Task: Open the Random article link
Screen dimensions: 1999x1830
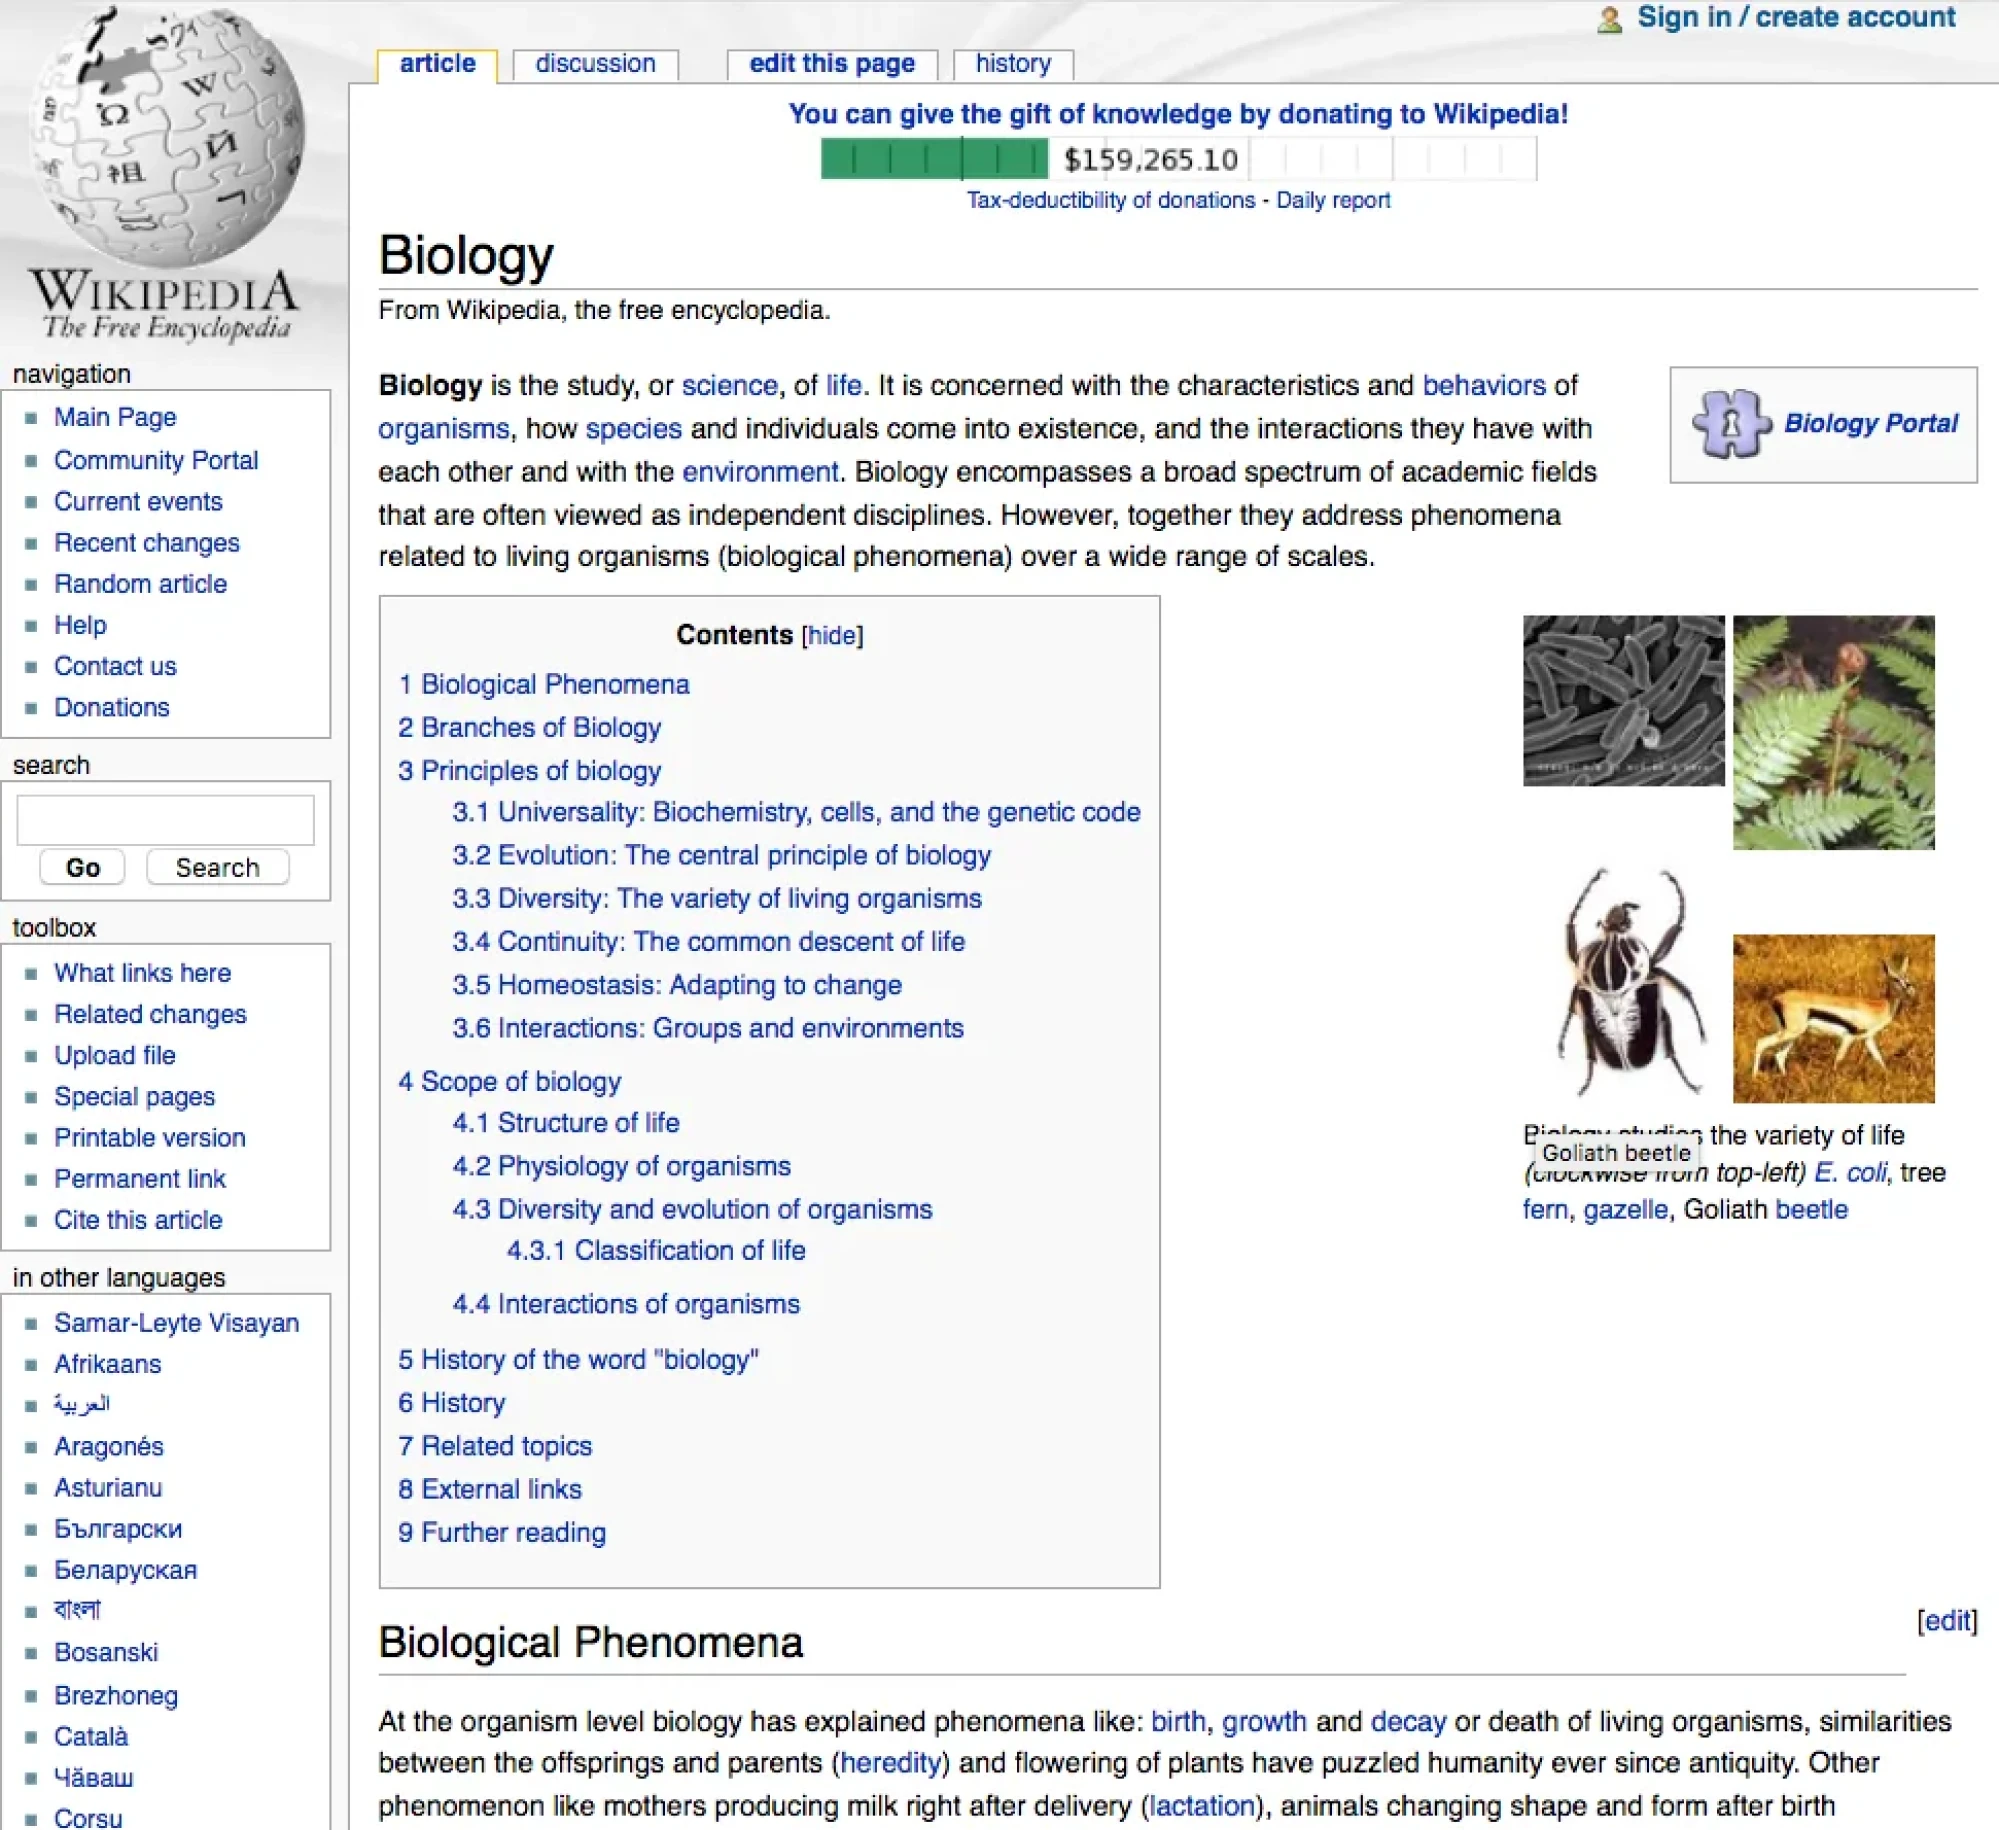Action: coord(140,584)
